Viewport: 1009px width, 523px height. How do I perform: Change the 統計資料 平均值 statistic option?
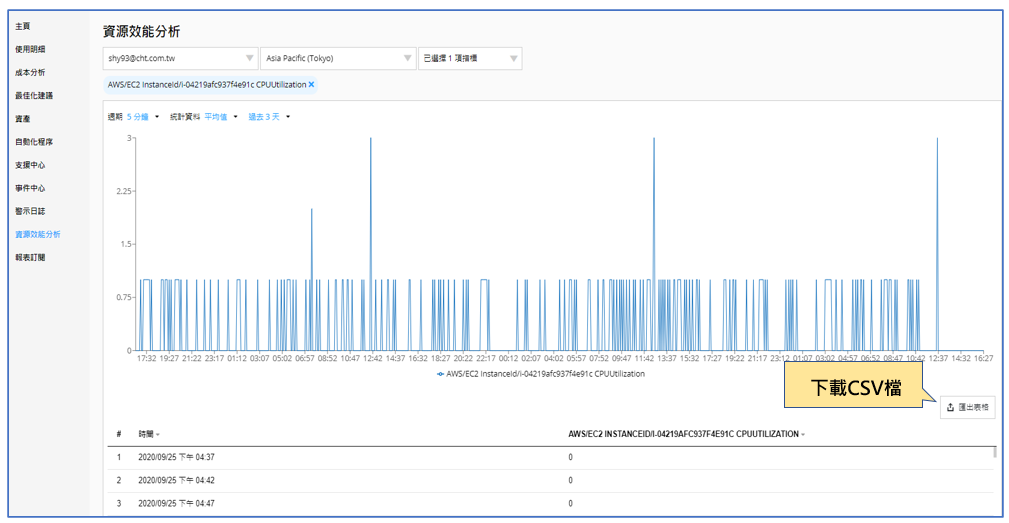tap(216, 117)
